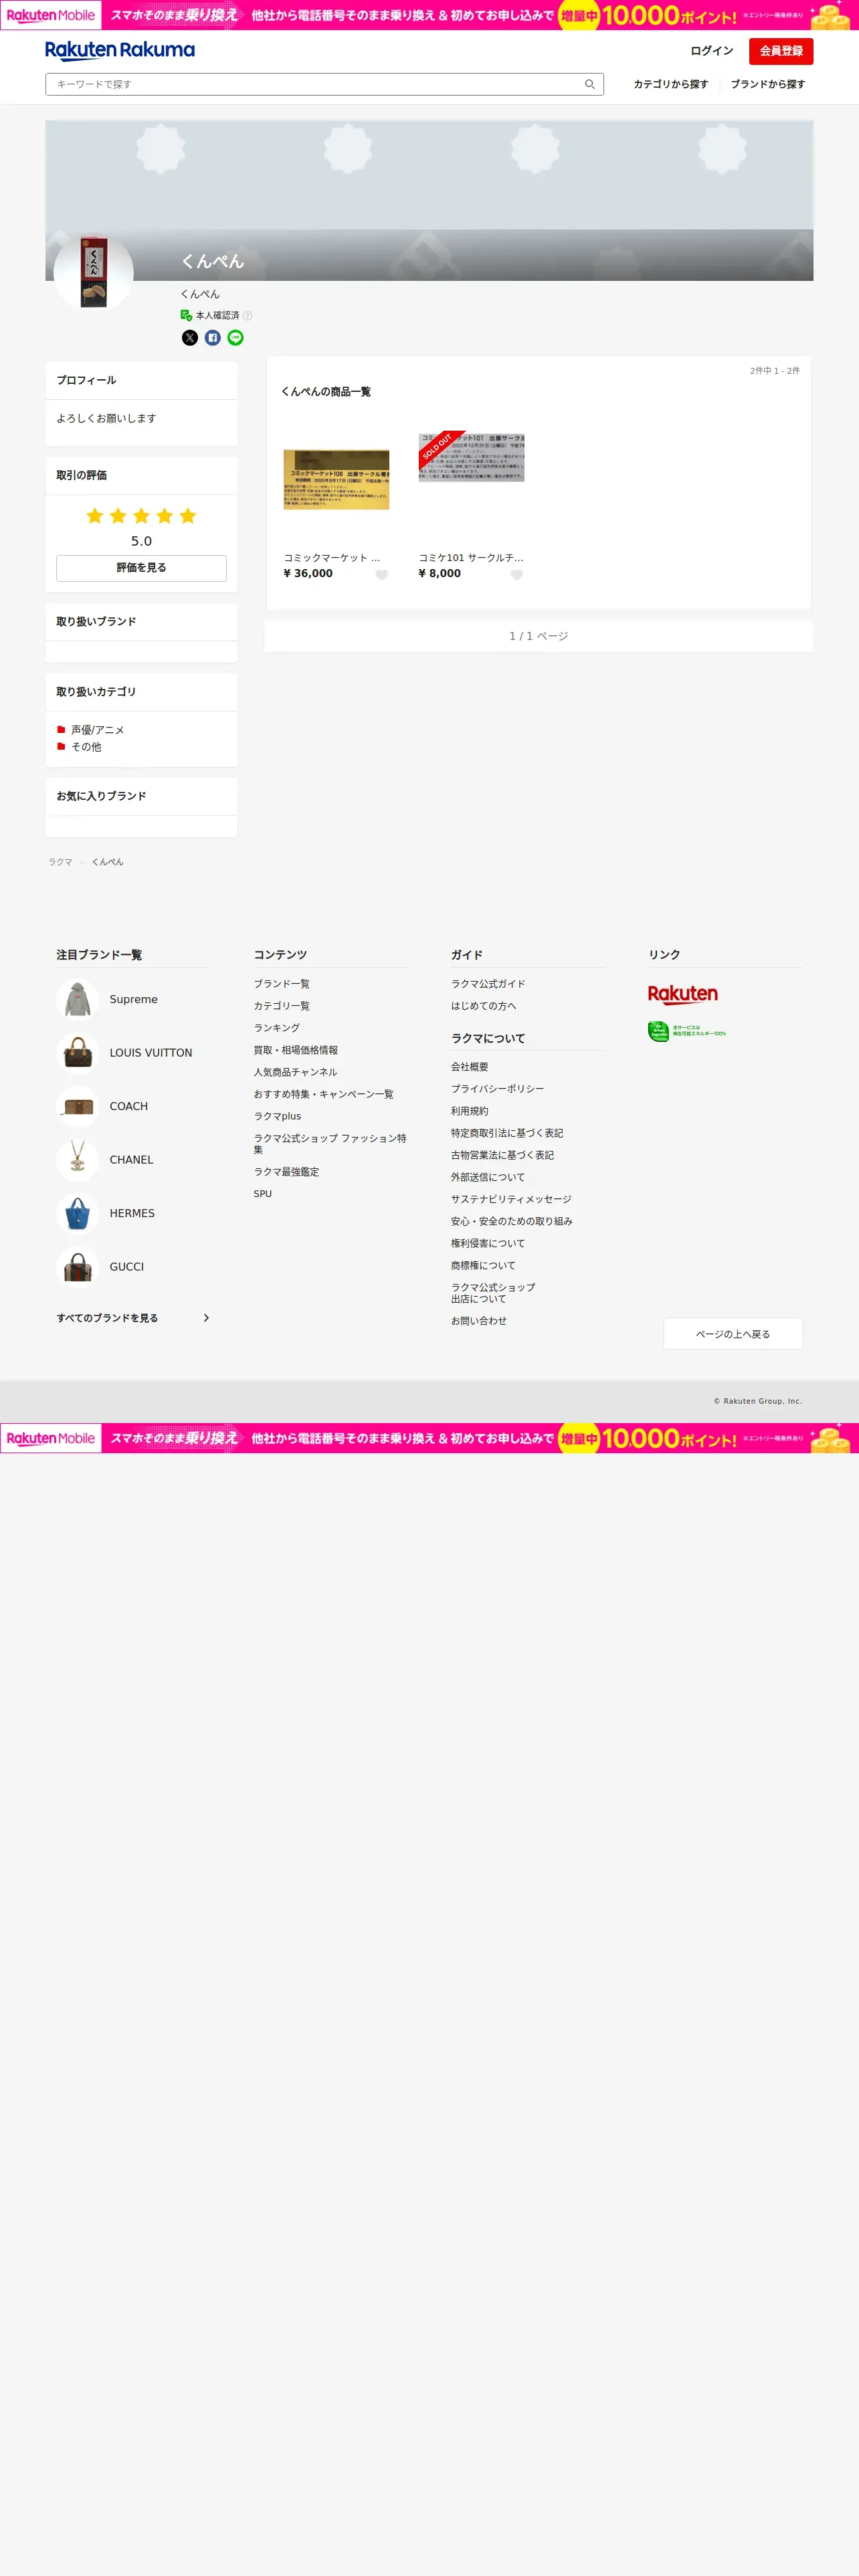Click the ページの上へ戻る button
This screenshot has height=2576, width=859.
pyautogui.click(x=733, y=1334)
